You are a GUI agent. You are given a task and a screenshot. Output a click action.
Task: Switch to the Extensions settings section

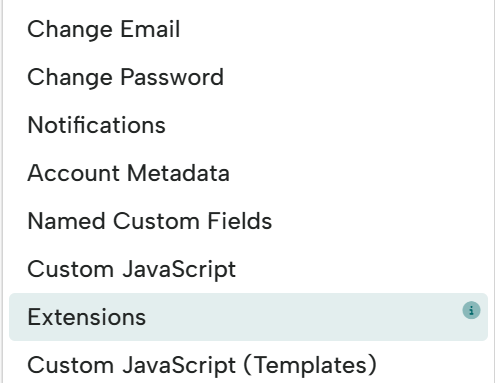click(x=248, y=317)
